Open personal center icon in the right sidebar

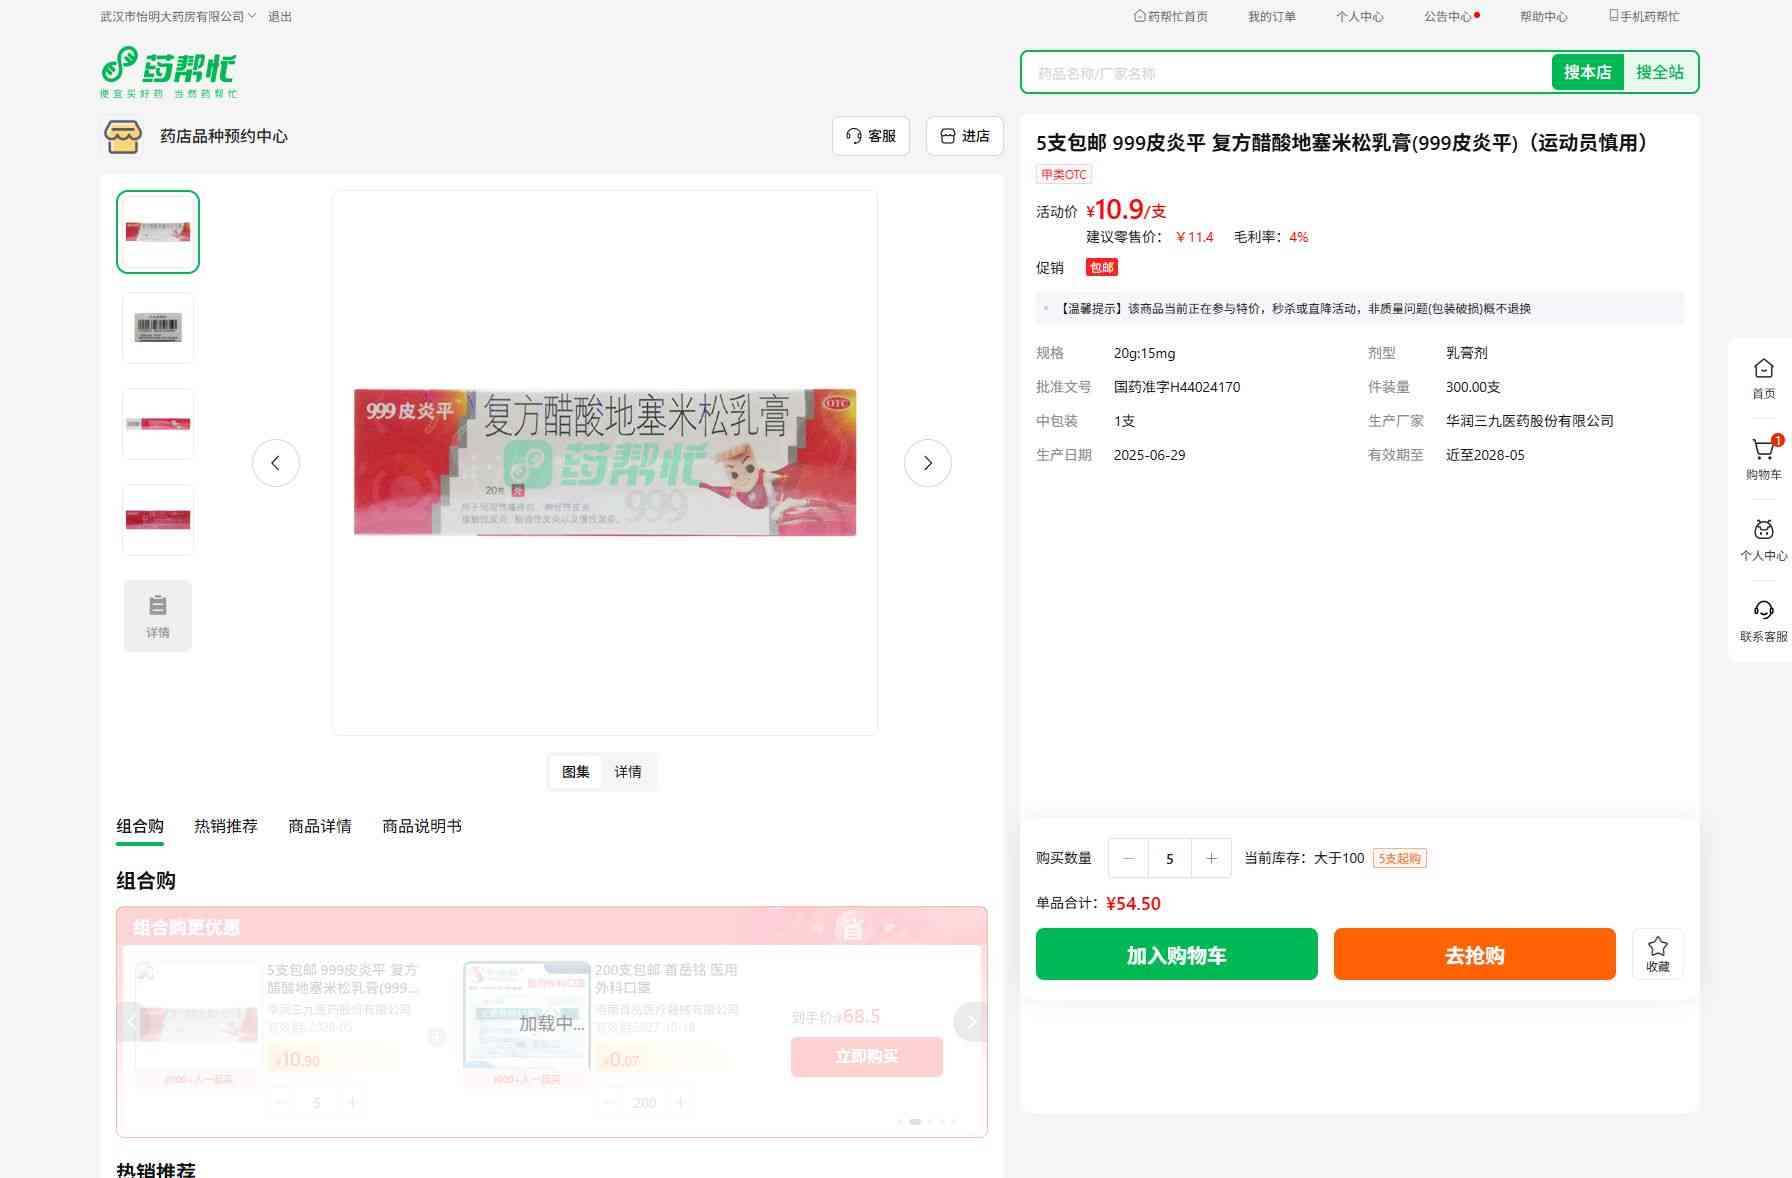pos(1763,531)
